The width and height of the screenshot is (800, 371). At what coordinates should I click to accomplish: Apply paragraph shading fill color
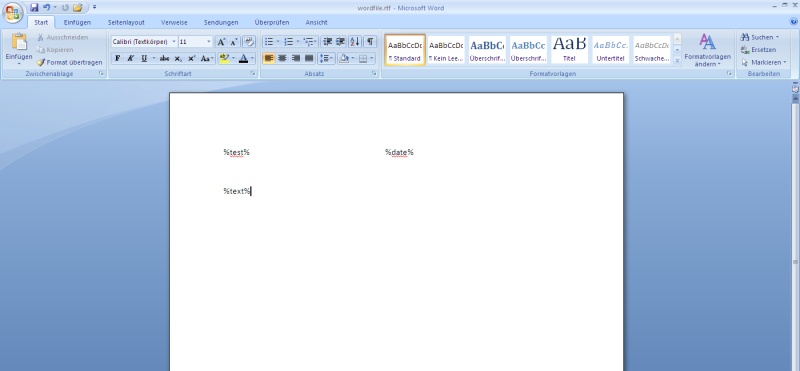pyautogui.click(x=343, y=58)
